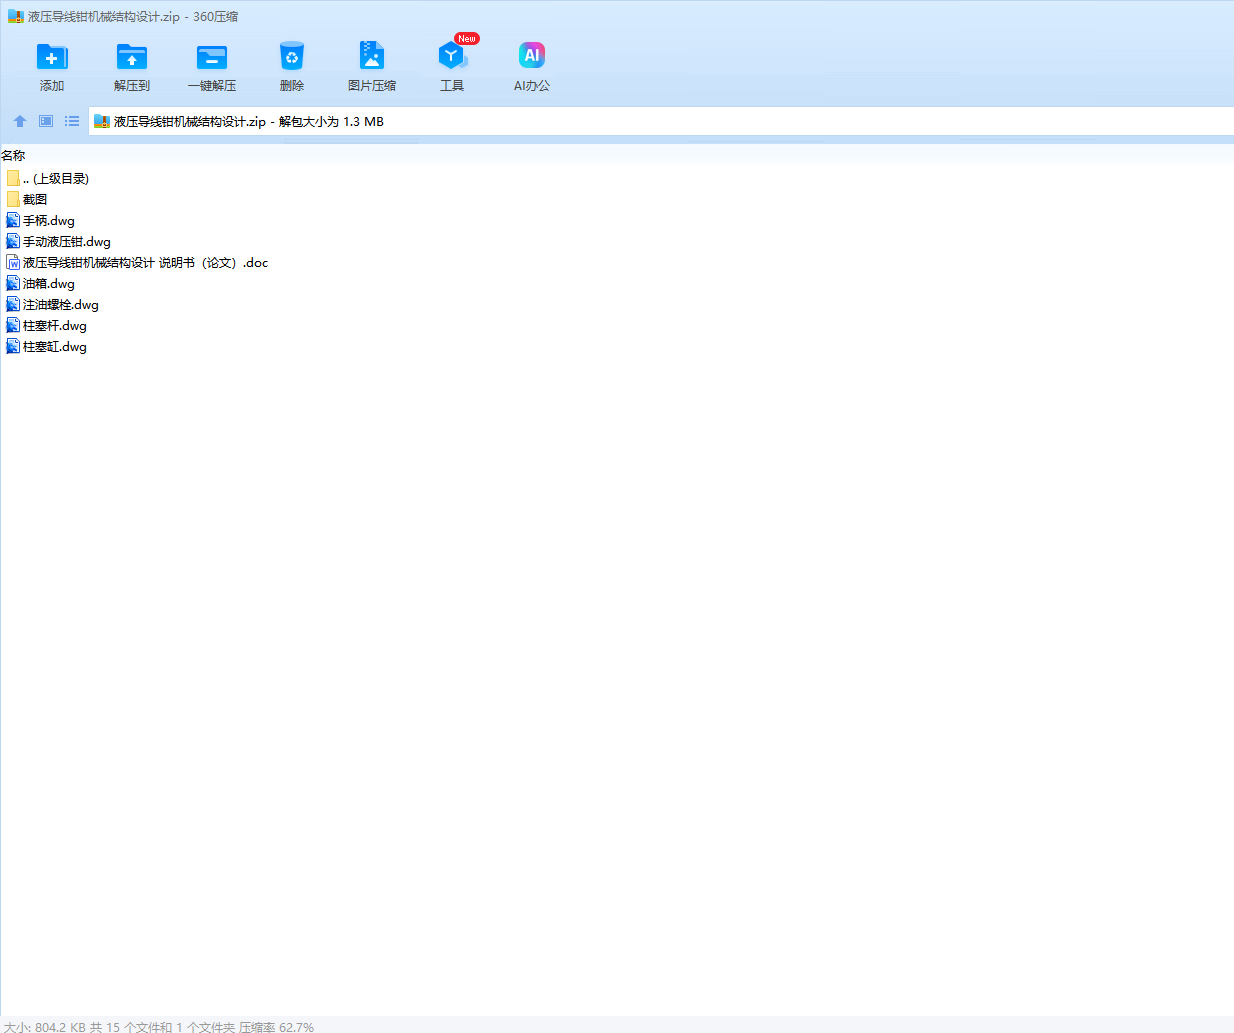The height and width of the screenshot is (1033, 1234).
Task: Click the dwg icon beside 柱塞杆.dwg
Action: tap(13, 325)
